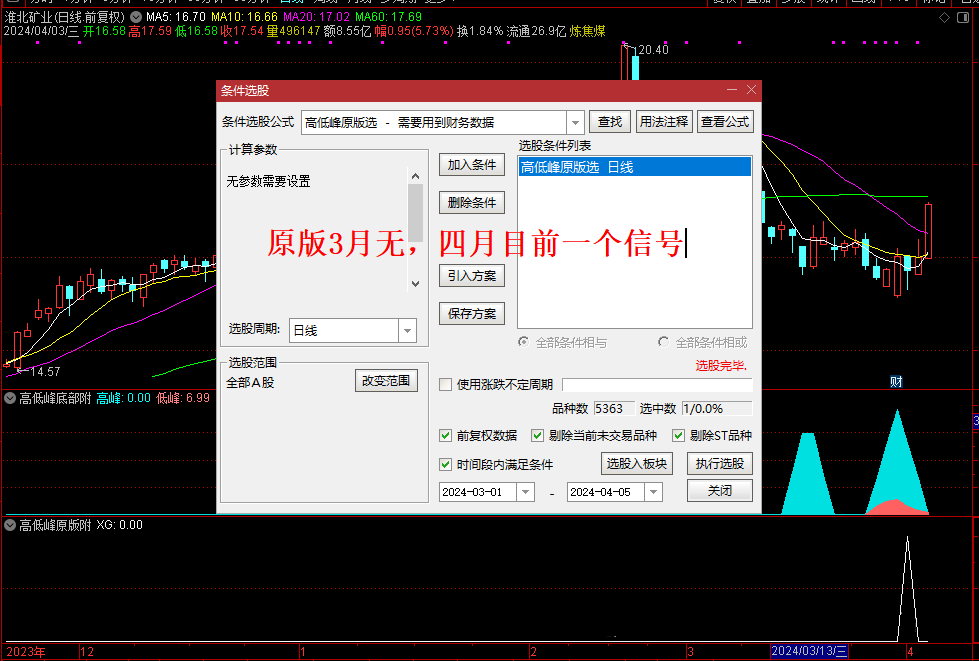Click scroll-down arrow in 计算参数 panel

tap(416, 283)
